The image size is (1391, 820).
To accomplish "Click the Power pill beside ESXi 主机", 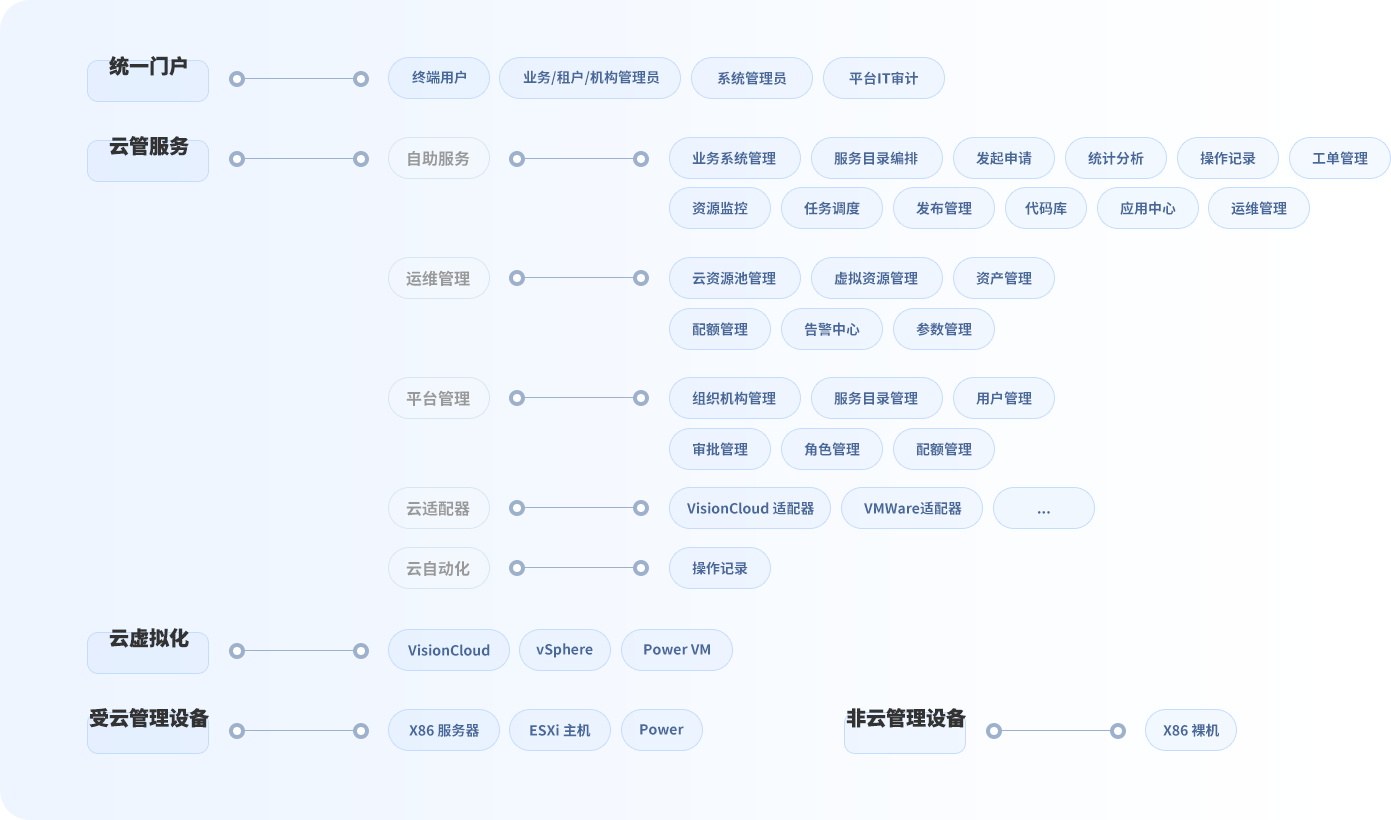I will [662, 730].
